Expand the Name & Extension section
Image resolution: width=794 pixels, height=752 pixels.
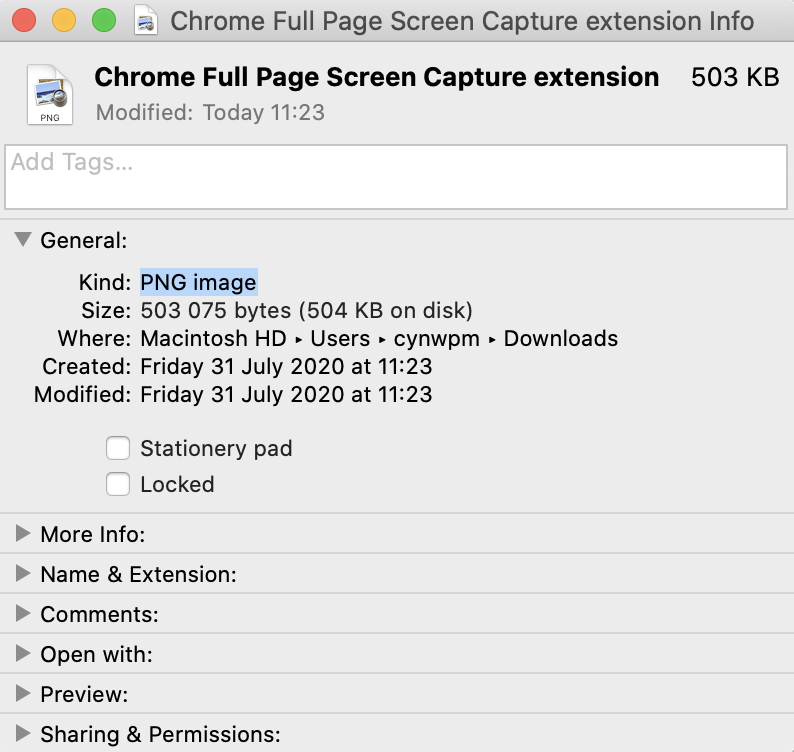(x=23, y=573)
